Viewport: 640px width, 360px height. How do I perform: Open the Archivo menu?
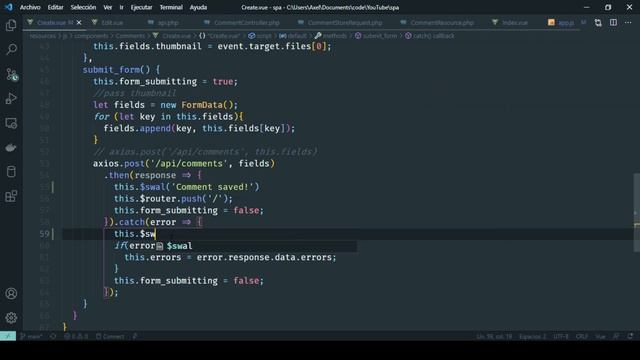[30, 7]
